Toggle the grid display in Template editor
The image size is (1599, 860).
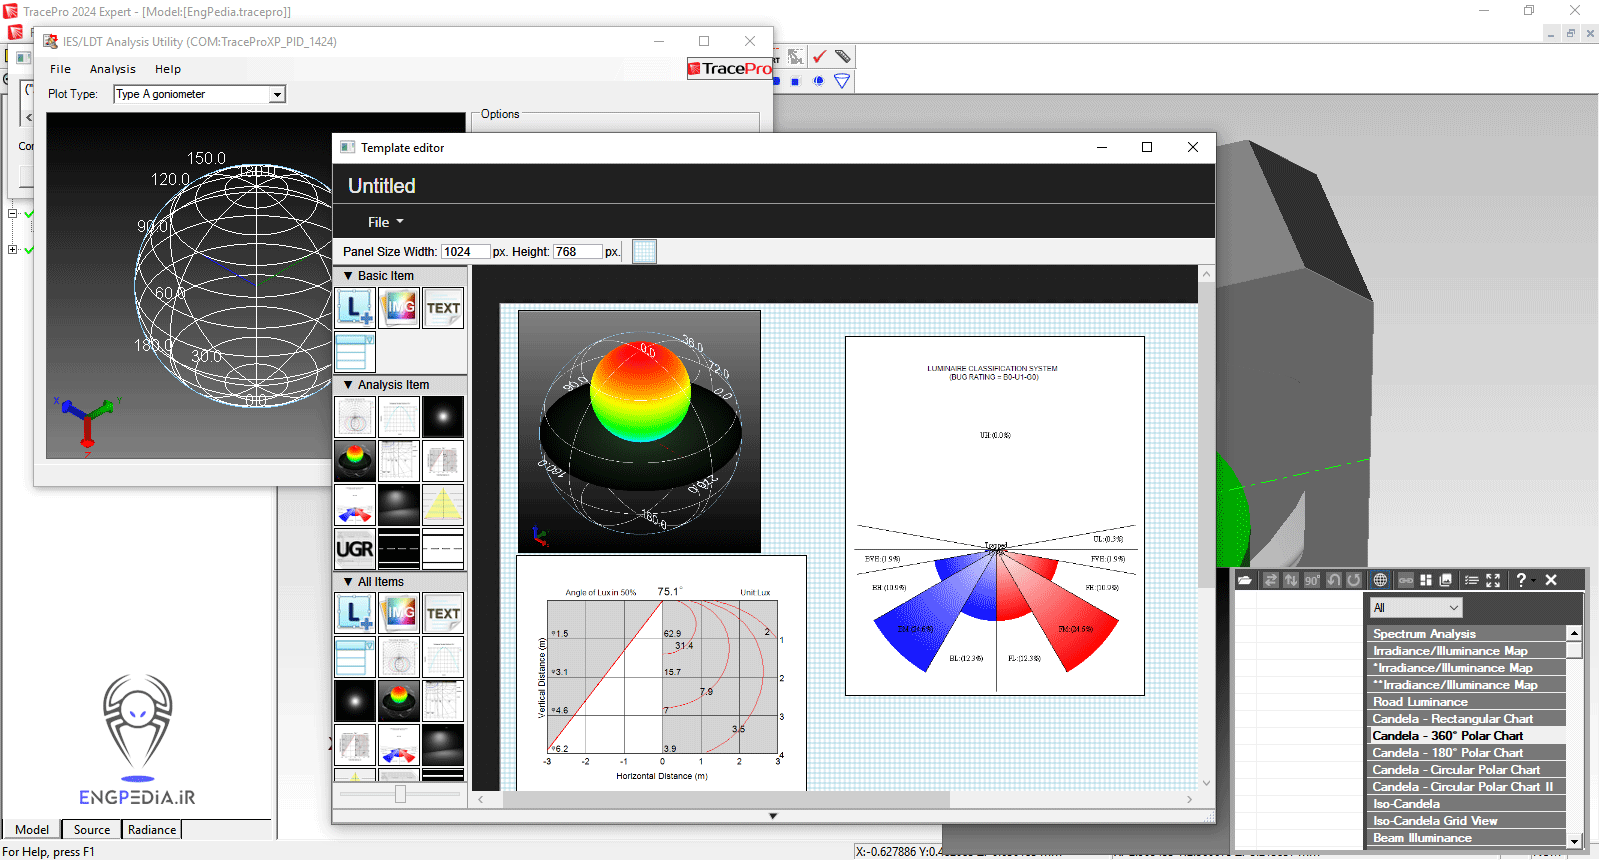coord(645,252)
